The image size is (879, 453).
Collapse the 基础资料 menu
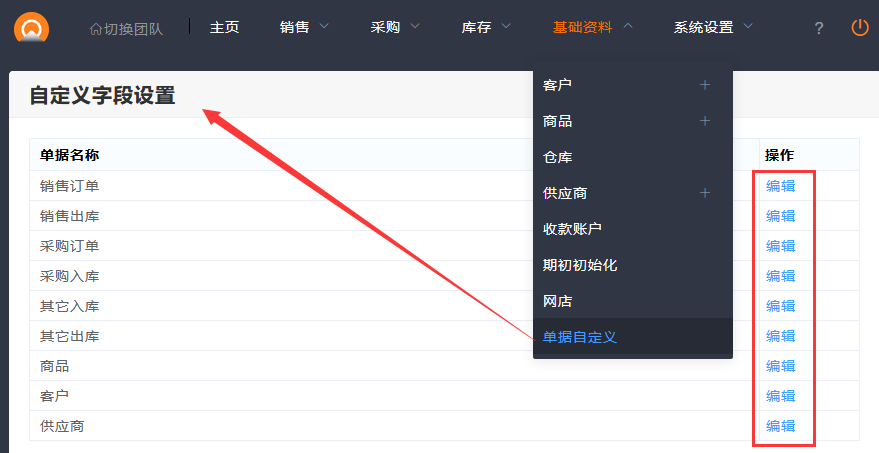(x=592, y=28)
